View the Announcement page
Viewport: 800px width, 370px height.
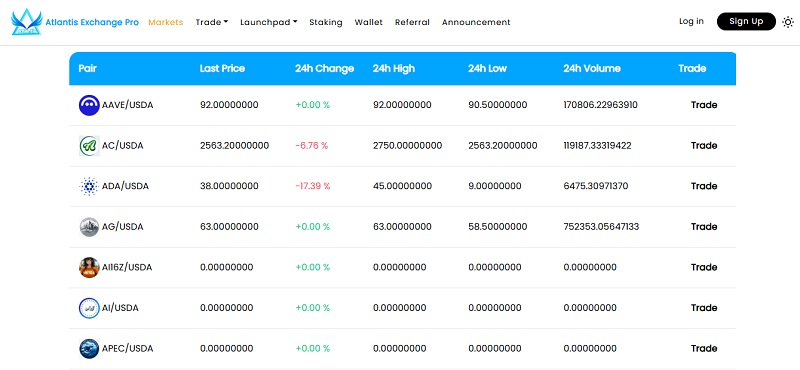(476, 22)
